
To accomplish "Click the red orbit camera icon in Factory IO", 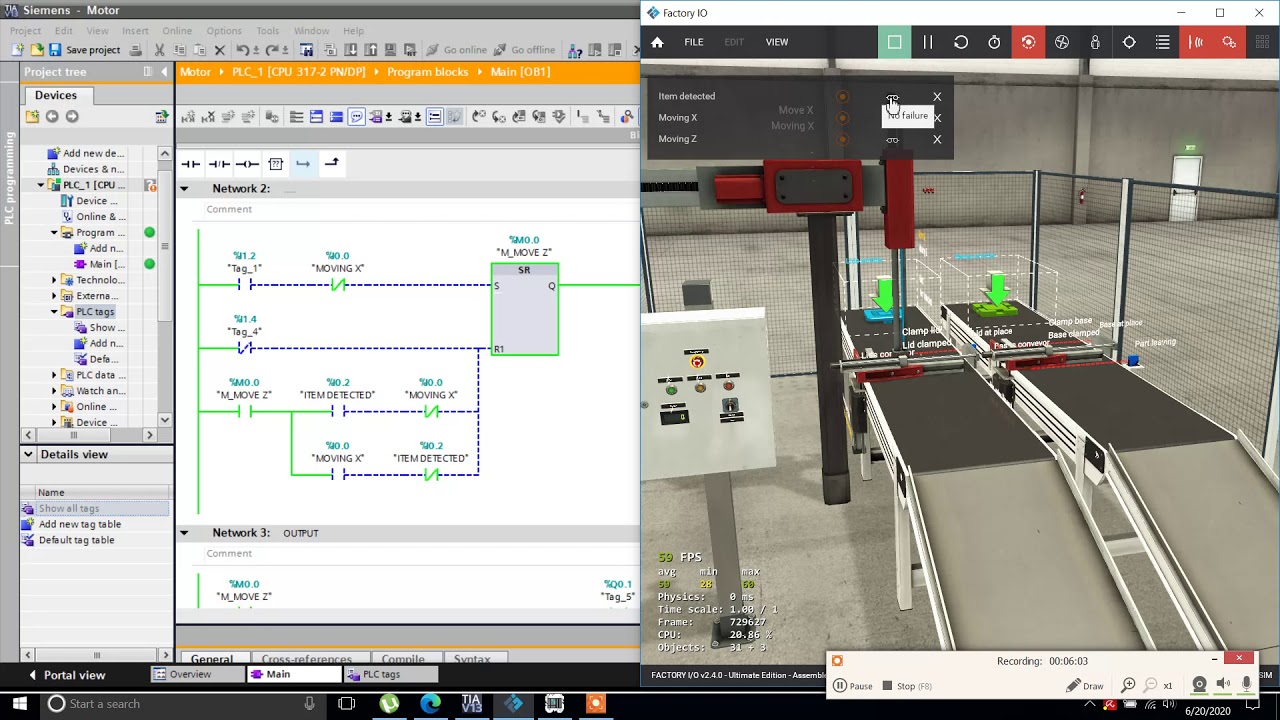I will coord(1028,42).
